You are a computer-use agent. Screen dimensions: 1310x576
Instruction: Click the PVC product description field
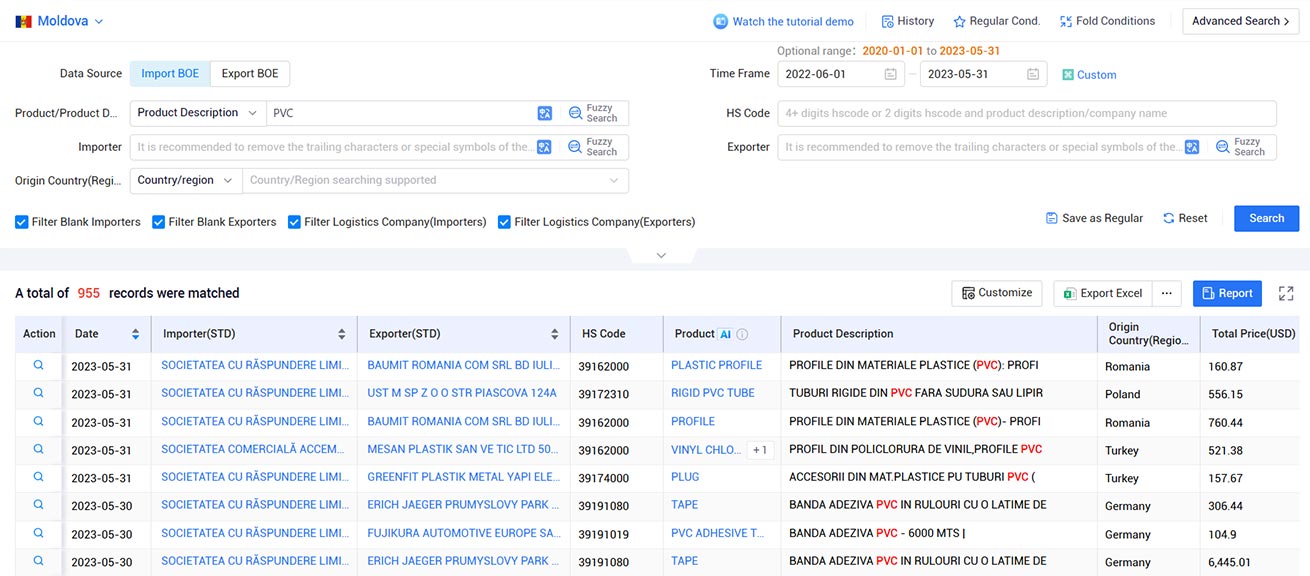point(400,113)
